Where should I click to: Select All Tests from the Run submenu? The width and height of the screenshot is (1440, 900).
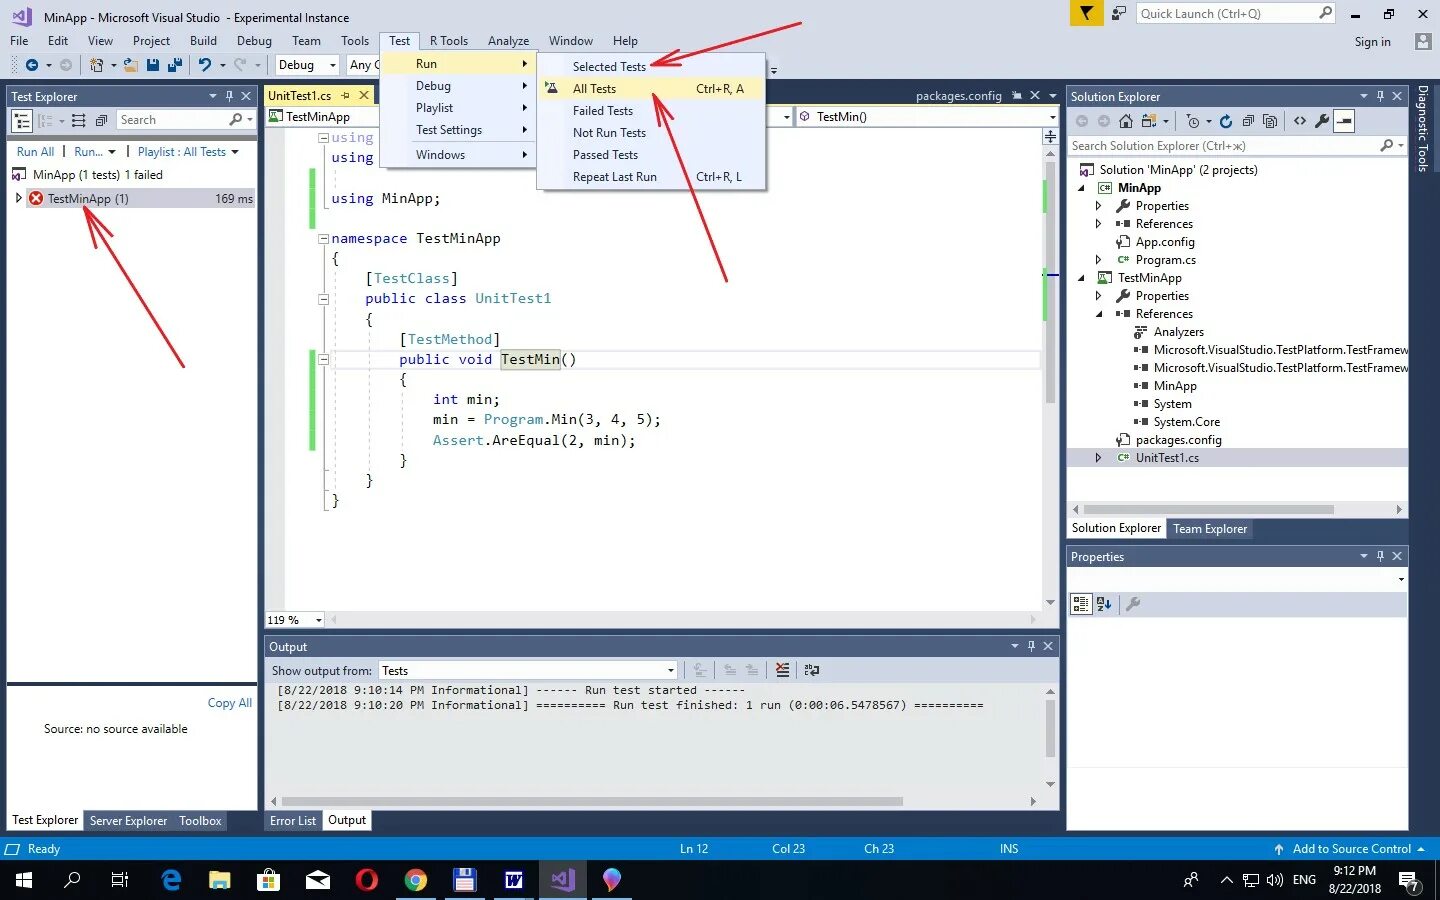(x=652, y=89)
